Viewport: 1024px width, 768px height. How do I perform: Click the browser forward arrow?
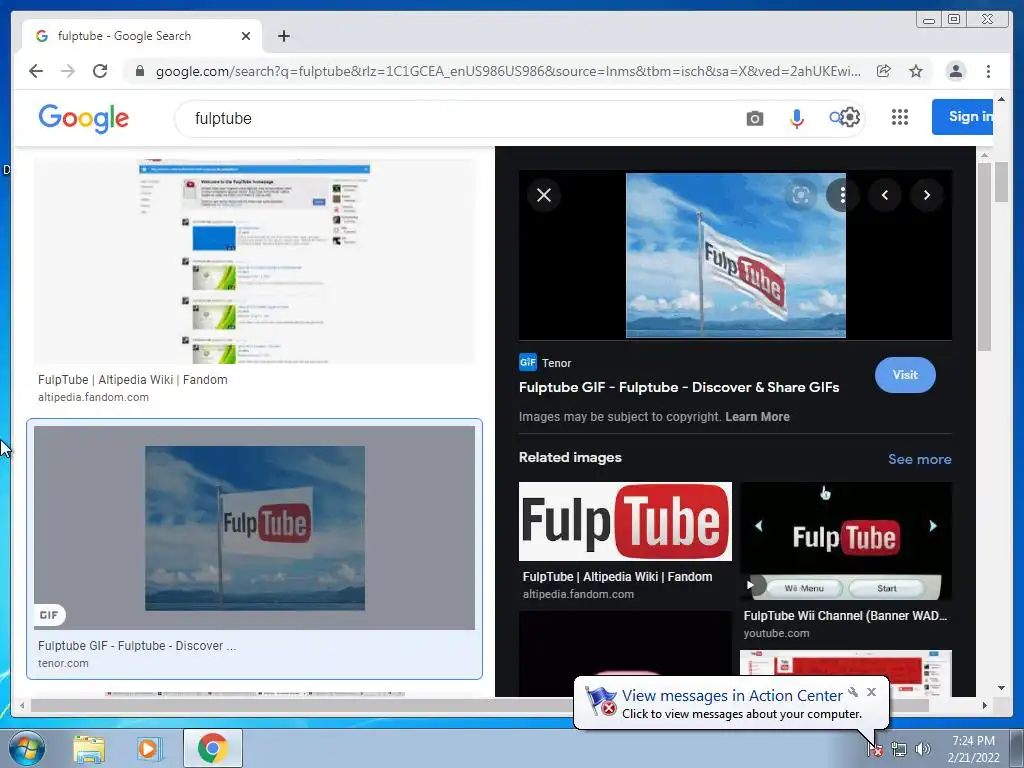coord(68,71)
